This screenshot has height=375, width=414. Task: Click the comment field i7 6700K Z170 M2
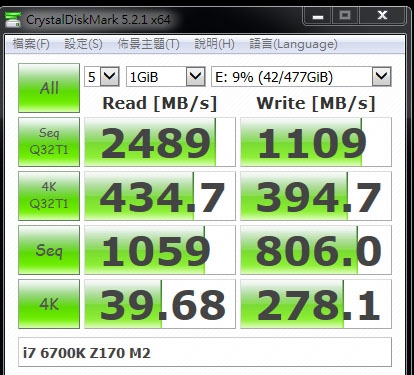tap(205, 352)
